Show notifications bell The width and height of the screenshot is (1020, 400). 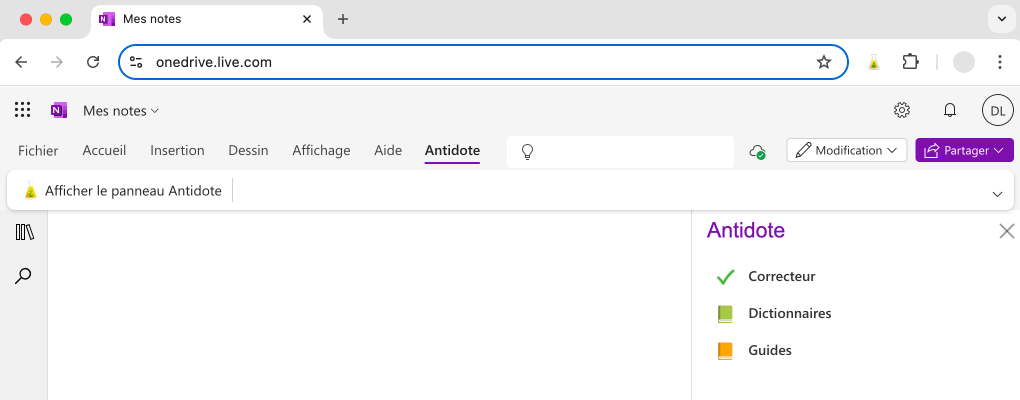(x=950, y=110)
